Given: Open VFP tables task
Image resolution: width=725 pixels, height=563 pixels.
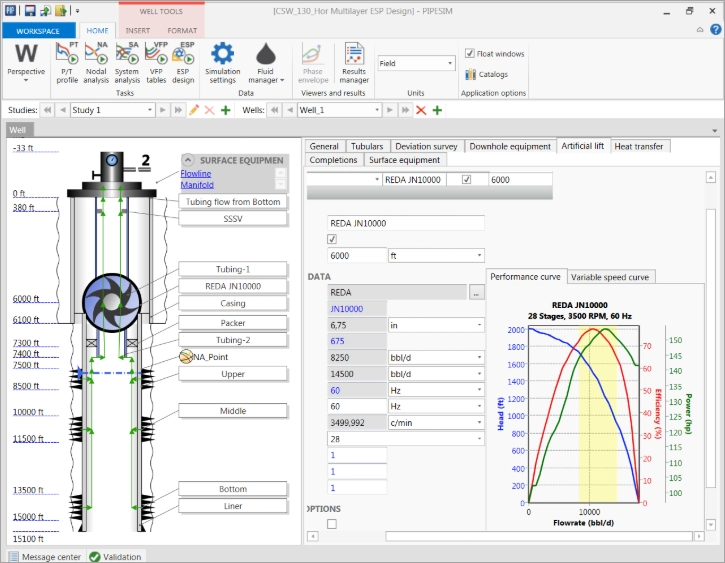Looking at the screenshot, I should click(156, 63).
